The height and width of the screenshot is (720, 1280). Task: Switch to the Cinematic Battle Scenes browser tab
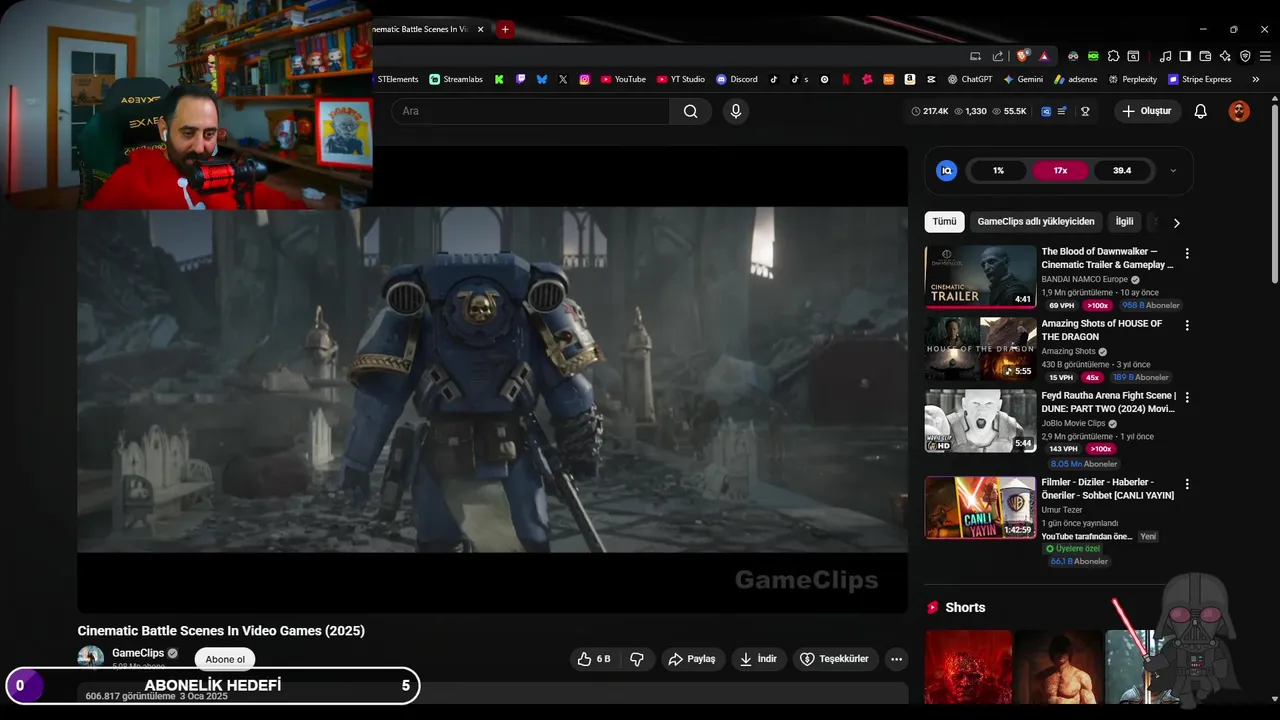click(x=422, y=30)
